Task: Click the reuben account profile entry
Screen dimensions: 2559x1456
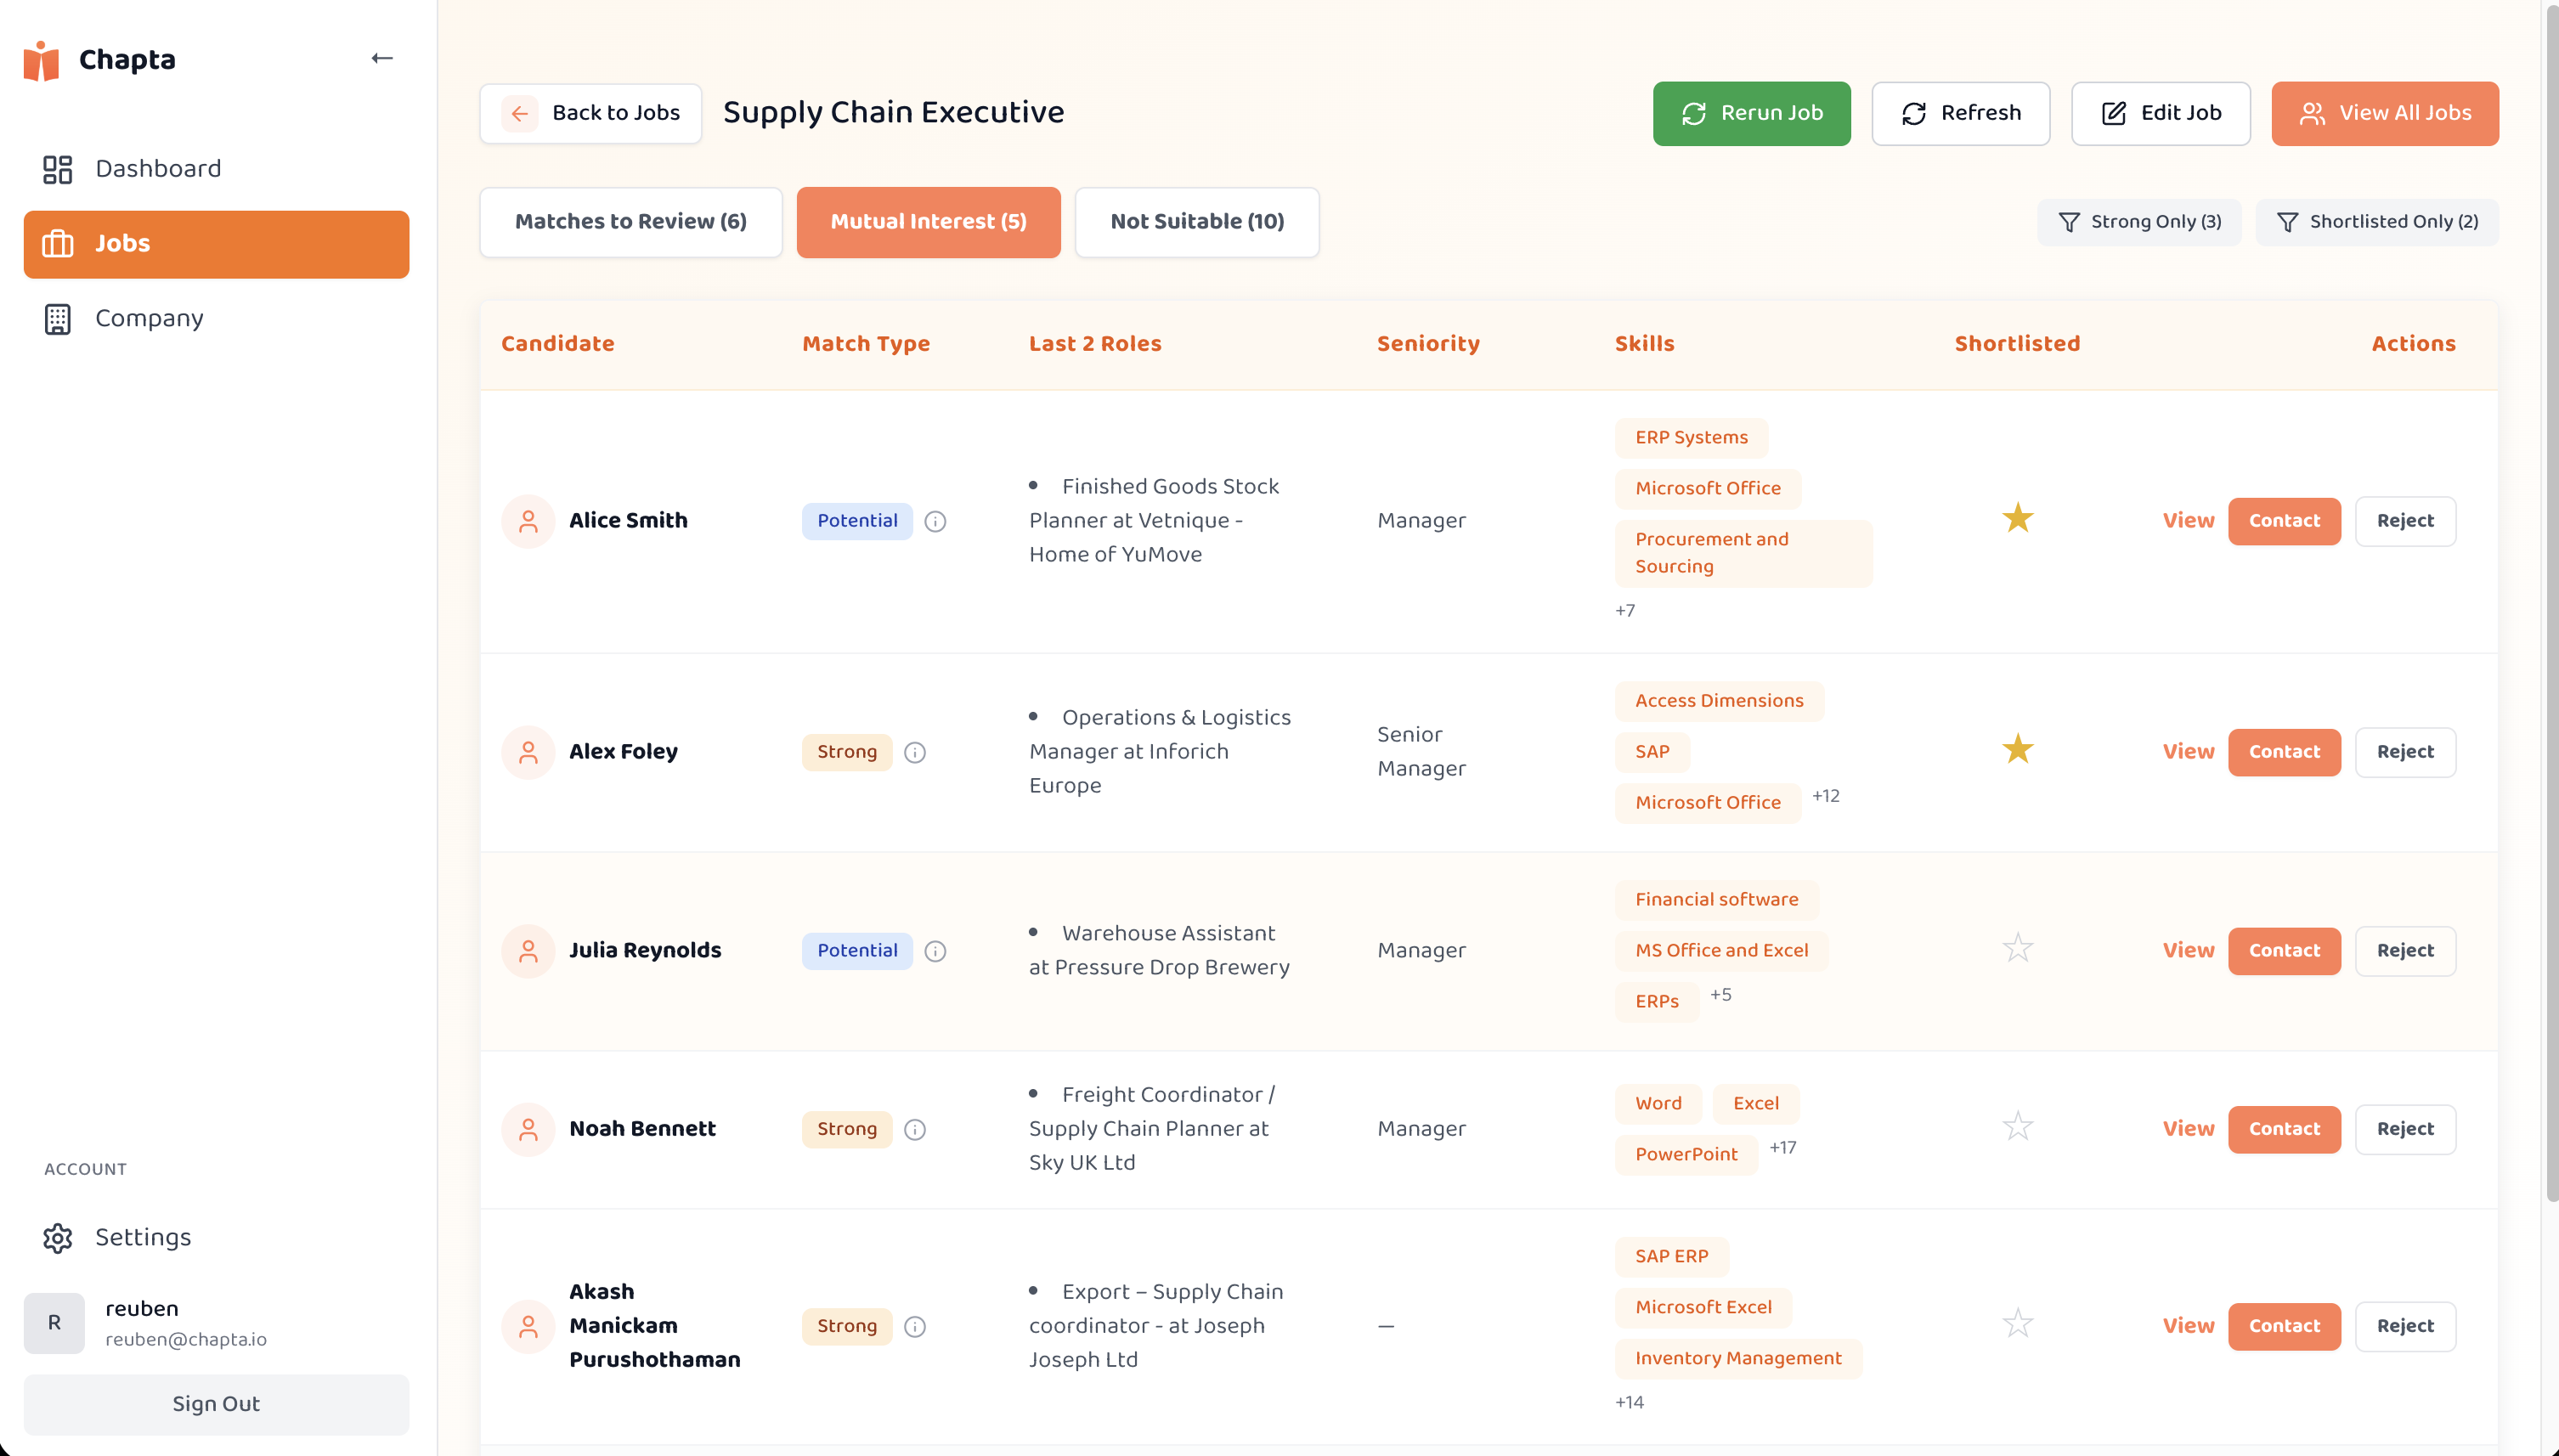Action: (155, 1322)
